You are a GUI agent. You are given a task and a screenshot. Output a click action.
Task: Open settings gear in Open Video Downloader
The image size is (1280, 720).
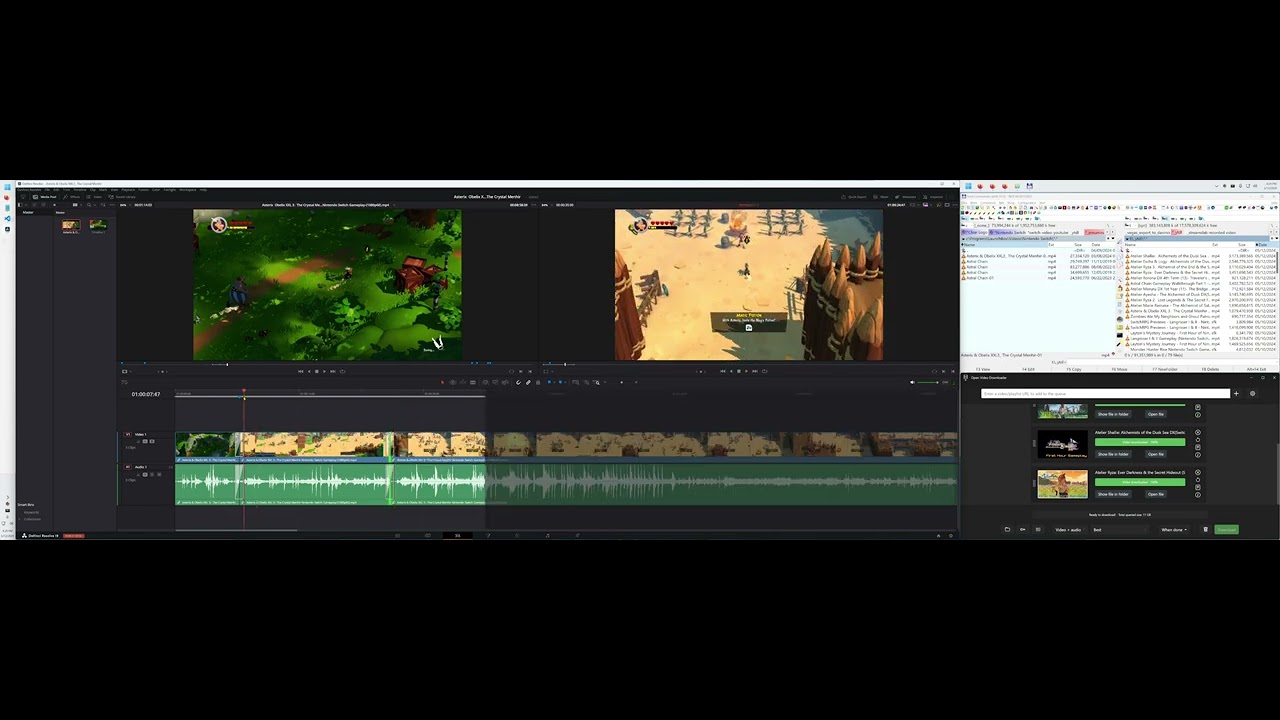click(x=1252, y=393)
